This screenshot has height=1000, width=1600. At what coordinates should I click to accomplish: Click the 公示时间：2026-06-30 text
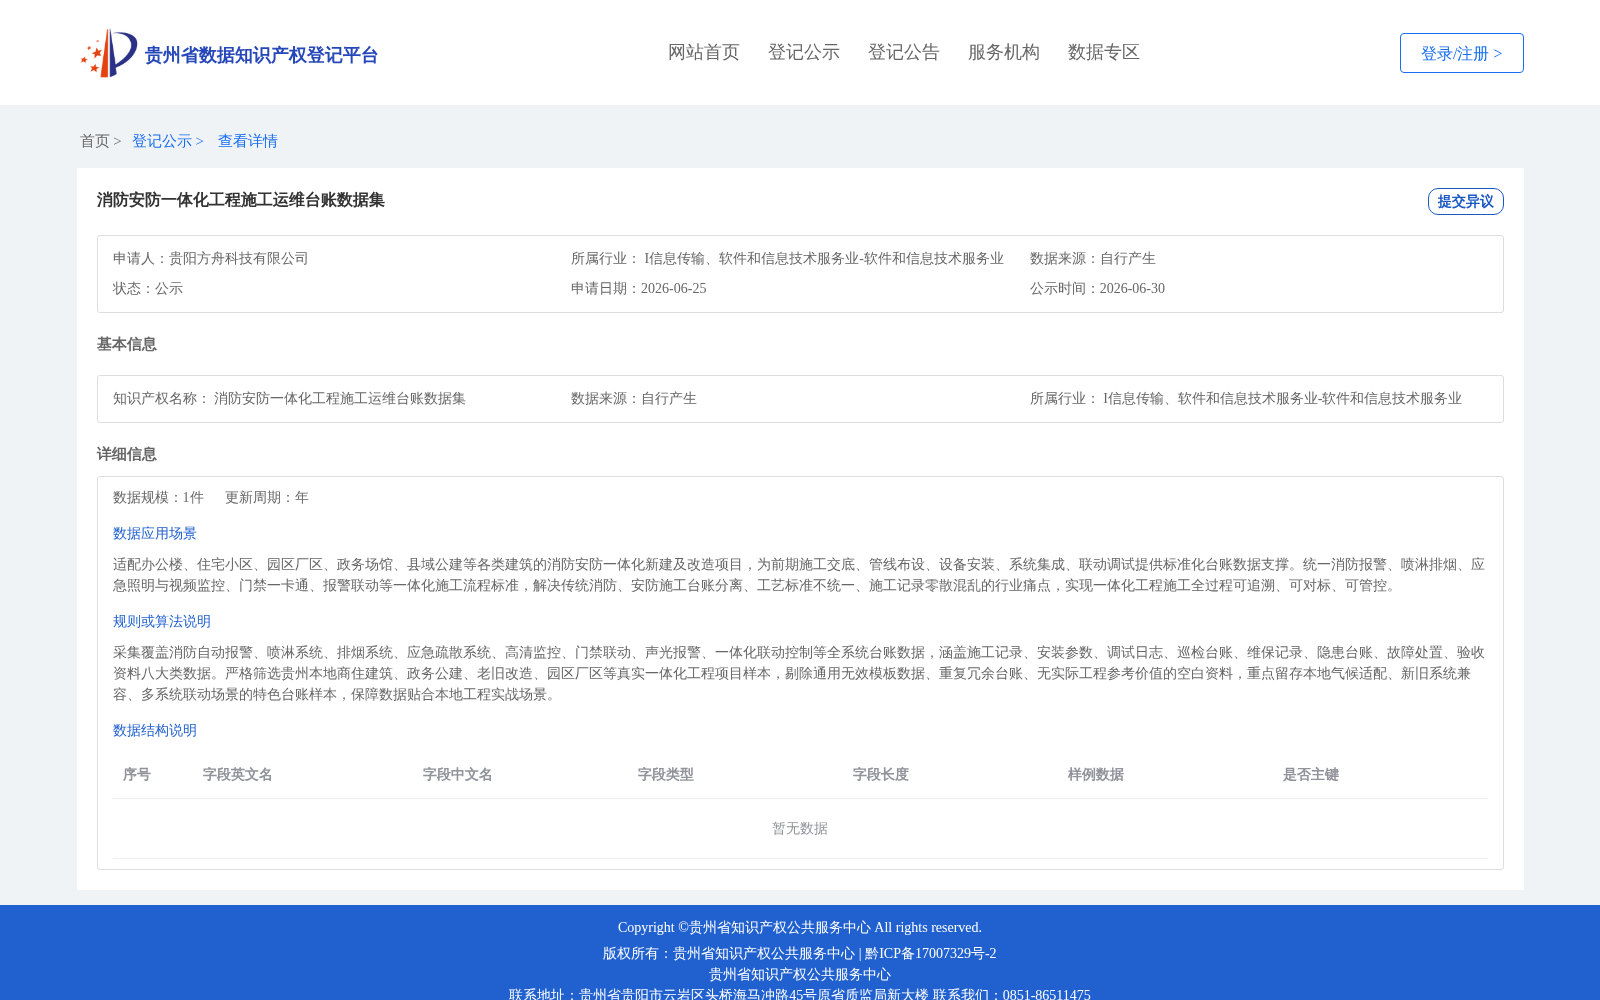click(1098, 288)
